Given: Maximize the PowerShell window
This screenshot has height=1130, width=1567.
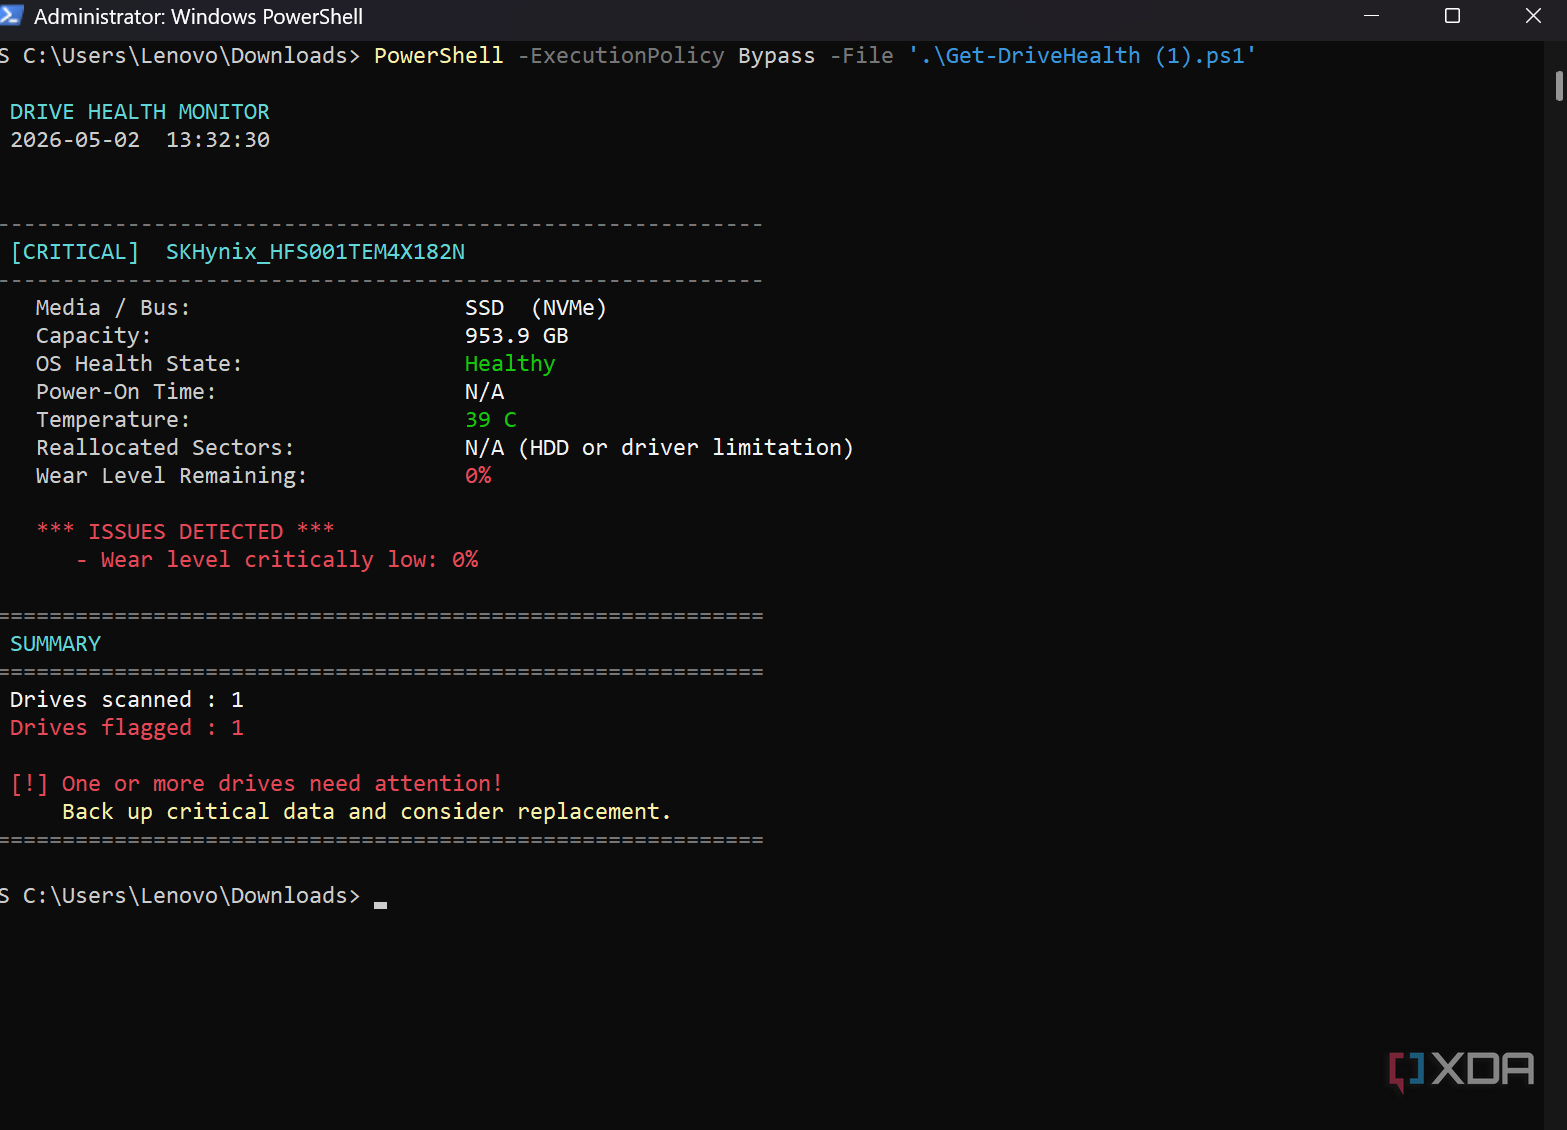Looking at the screenshot, I should point(1453,16).
